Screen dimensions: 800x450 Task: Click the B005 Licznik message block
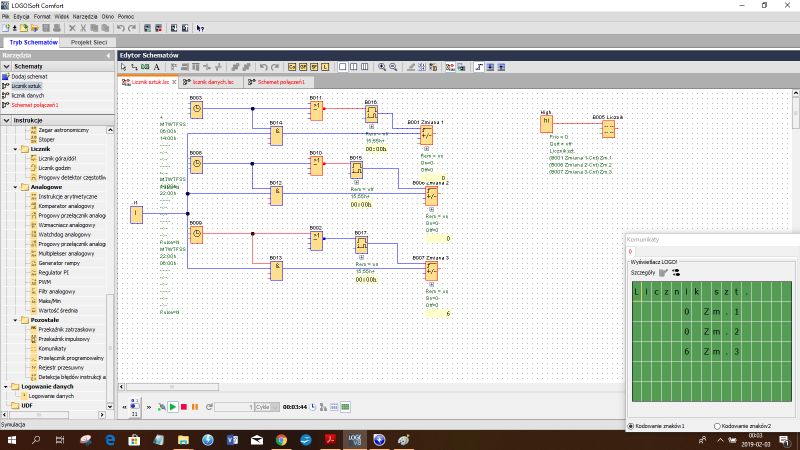click(609, 129)
